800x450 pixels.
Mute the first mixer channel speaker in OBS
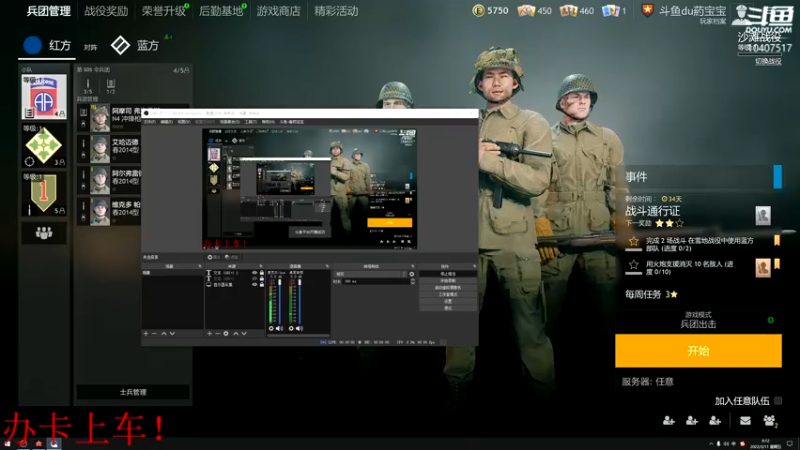pos(279,329)
